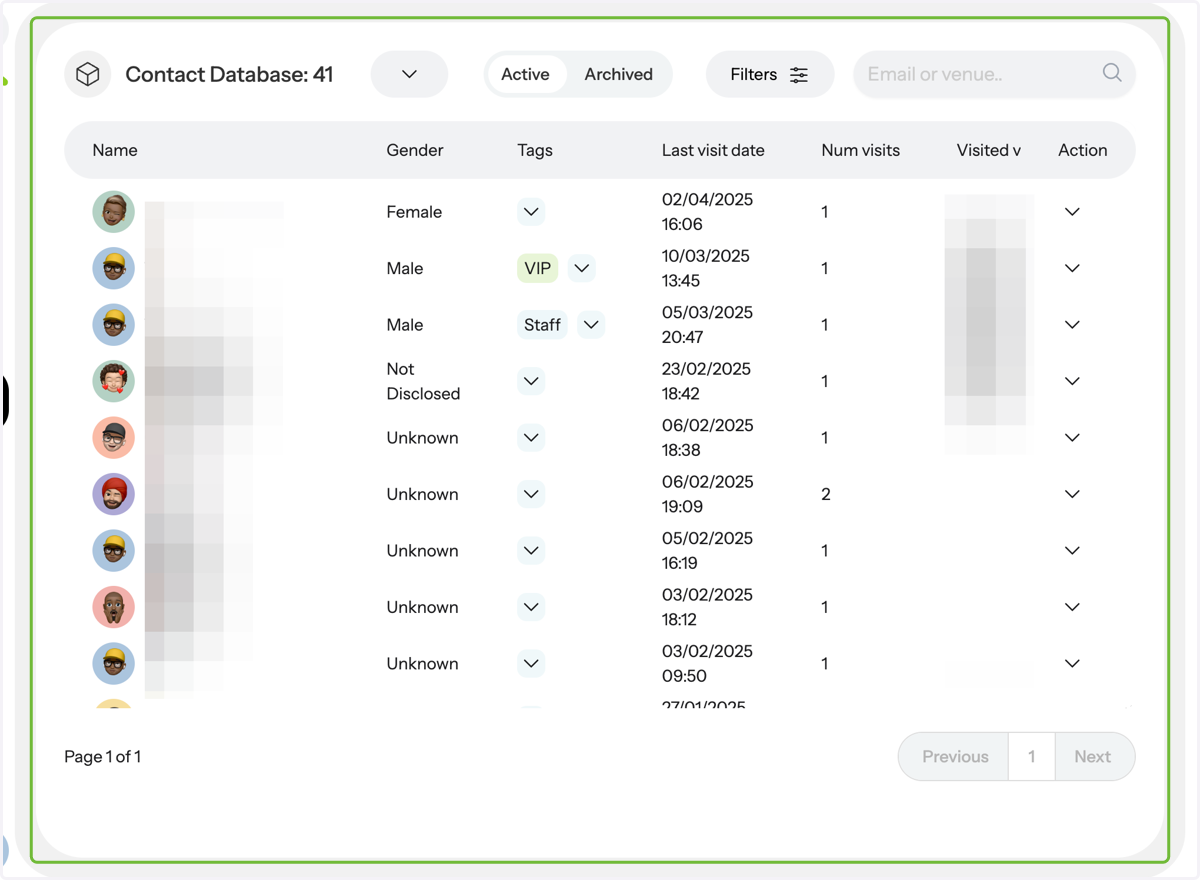The width and height of the screenshot is (1200, 880).
Task: Focus the 'Email or venue..' search field
Action: (x=994, y=74)
